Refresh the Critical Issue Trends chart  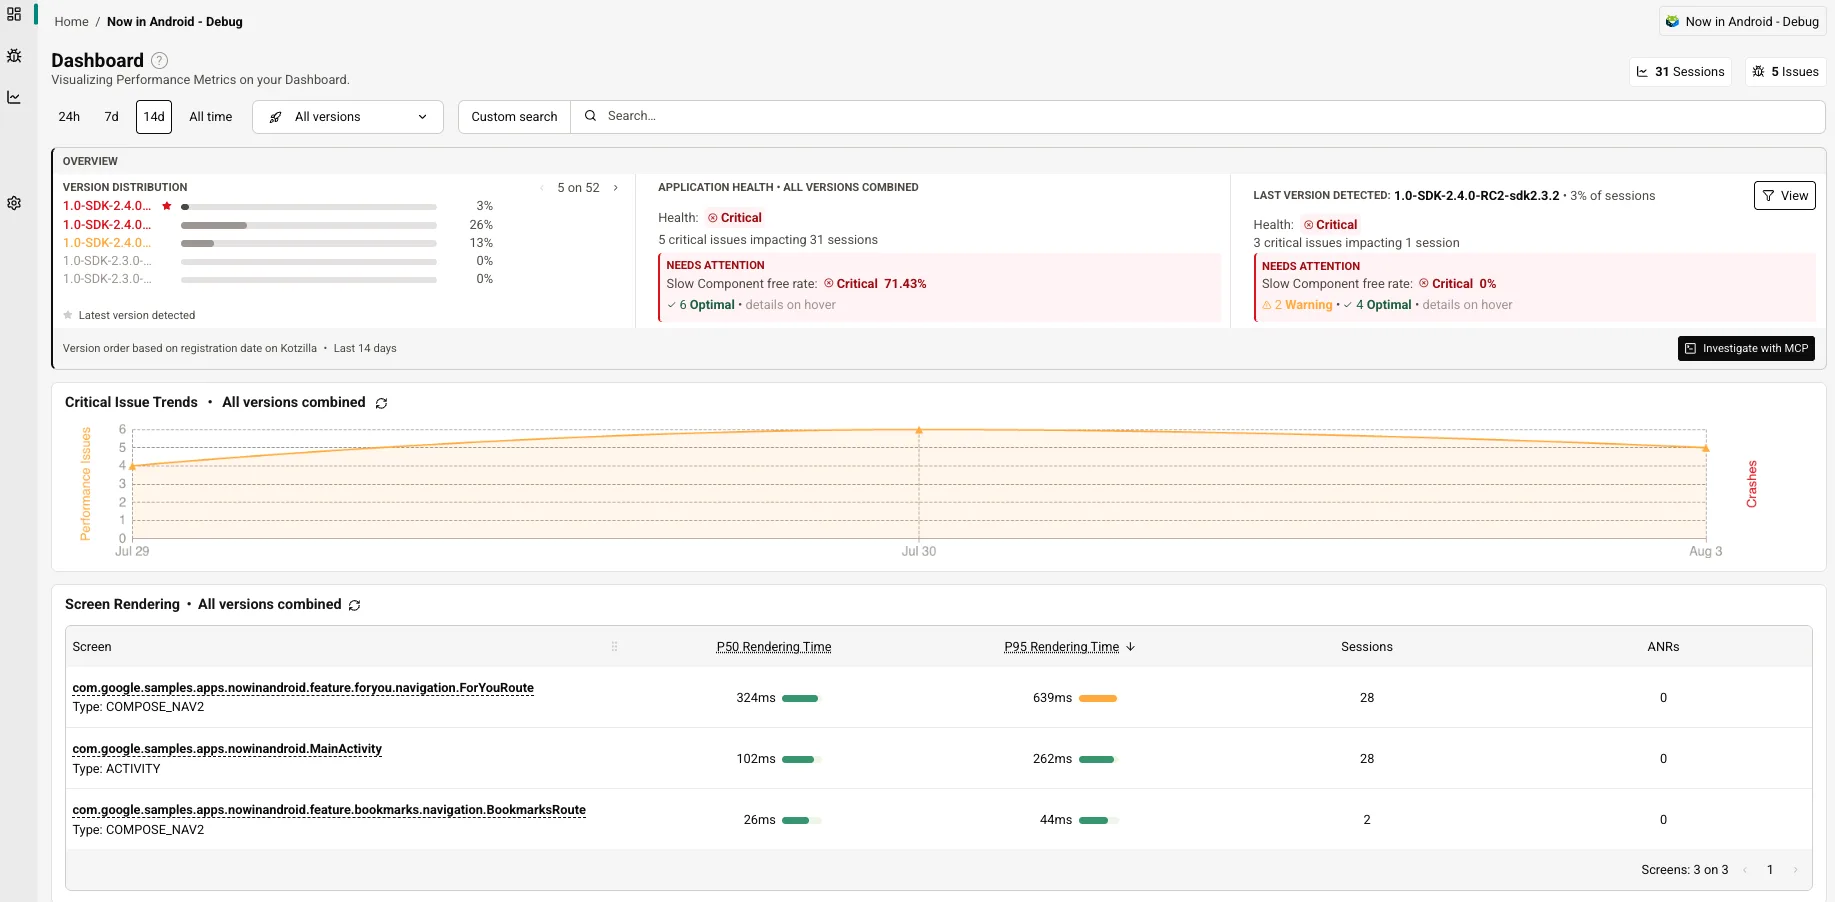(381, 403)
